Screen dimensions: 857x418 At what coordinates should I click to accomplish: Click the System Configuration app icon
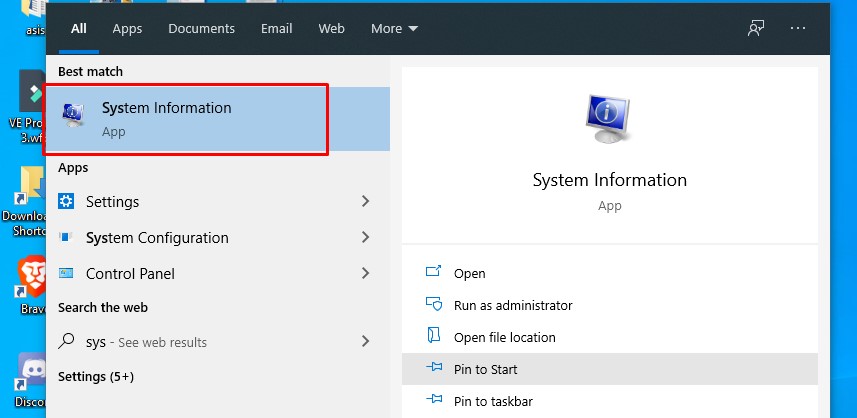click(67, 238)
